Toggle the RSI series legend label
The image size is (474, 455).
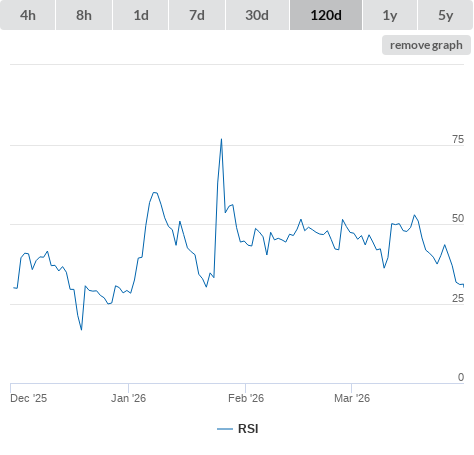(248, 429)
